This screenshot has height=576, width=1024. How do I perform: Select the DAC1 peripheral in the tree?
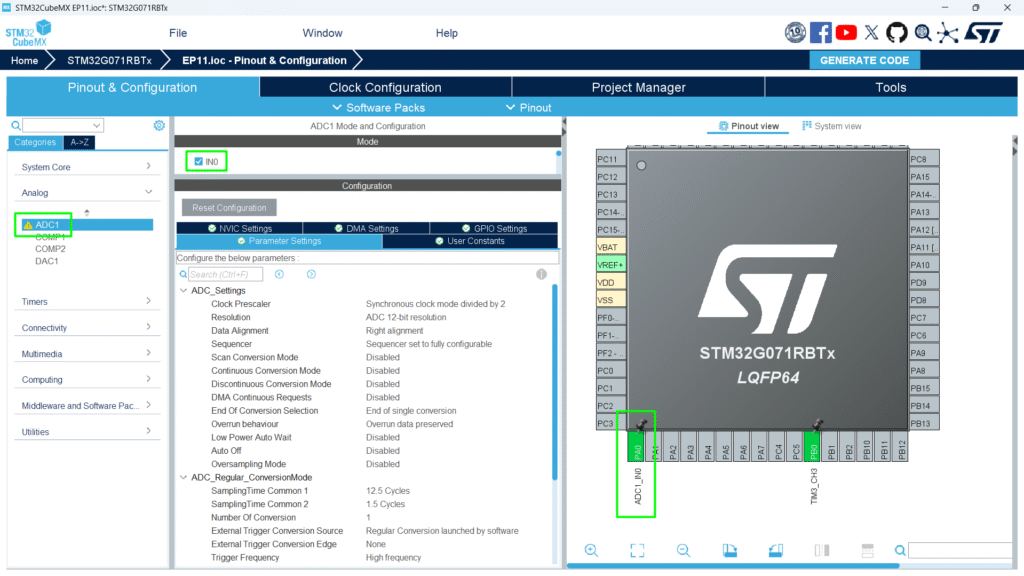(47, 261)
